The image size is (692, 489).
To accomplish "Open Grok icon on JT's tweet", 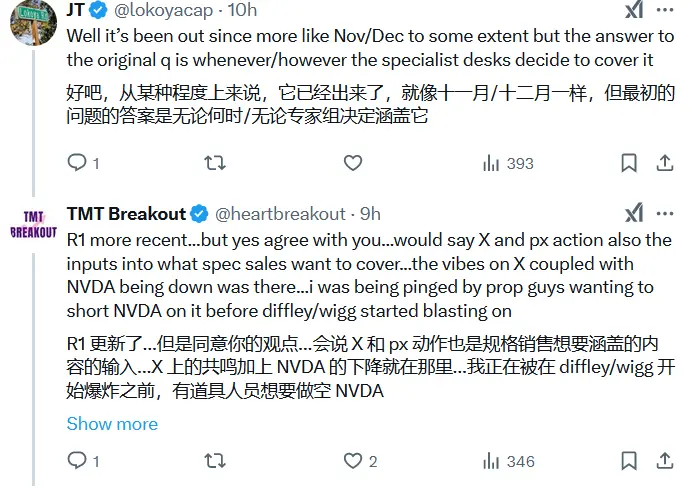I will click(x=634, y=11).
